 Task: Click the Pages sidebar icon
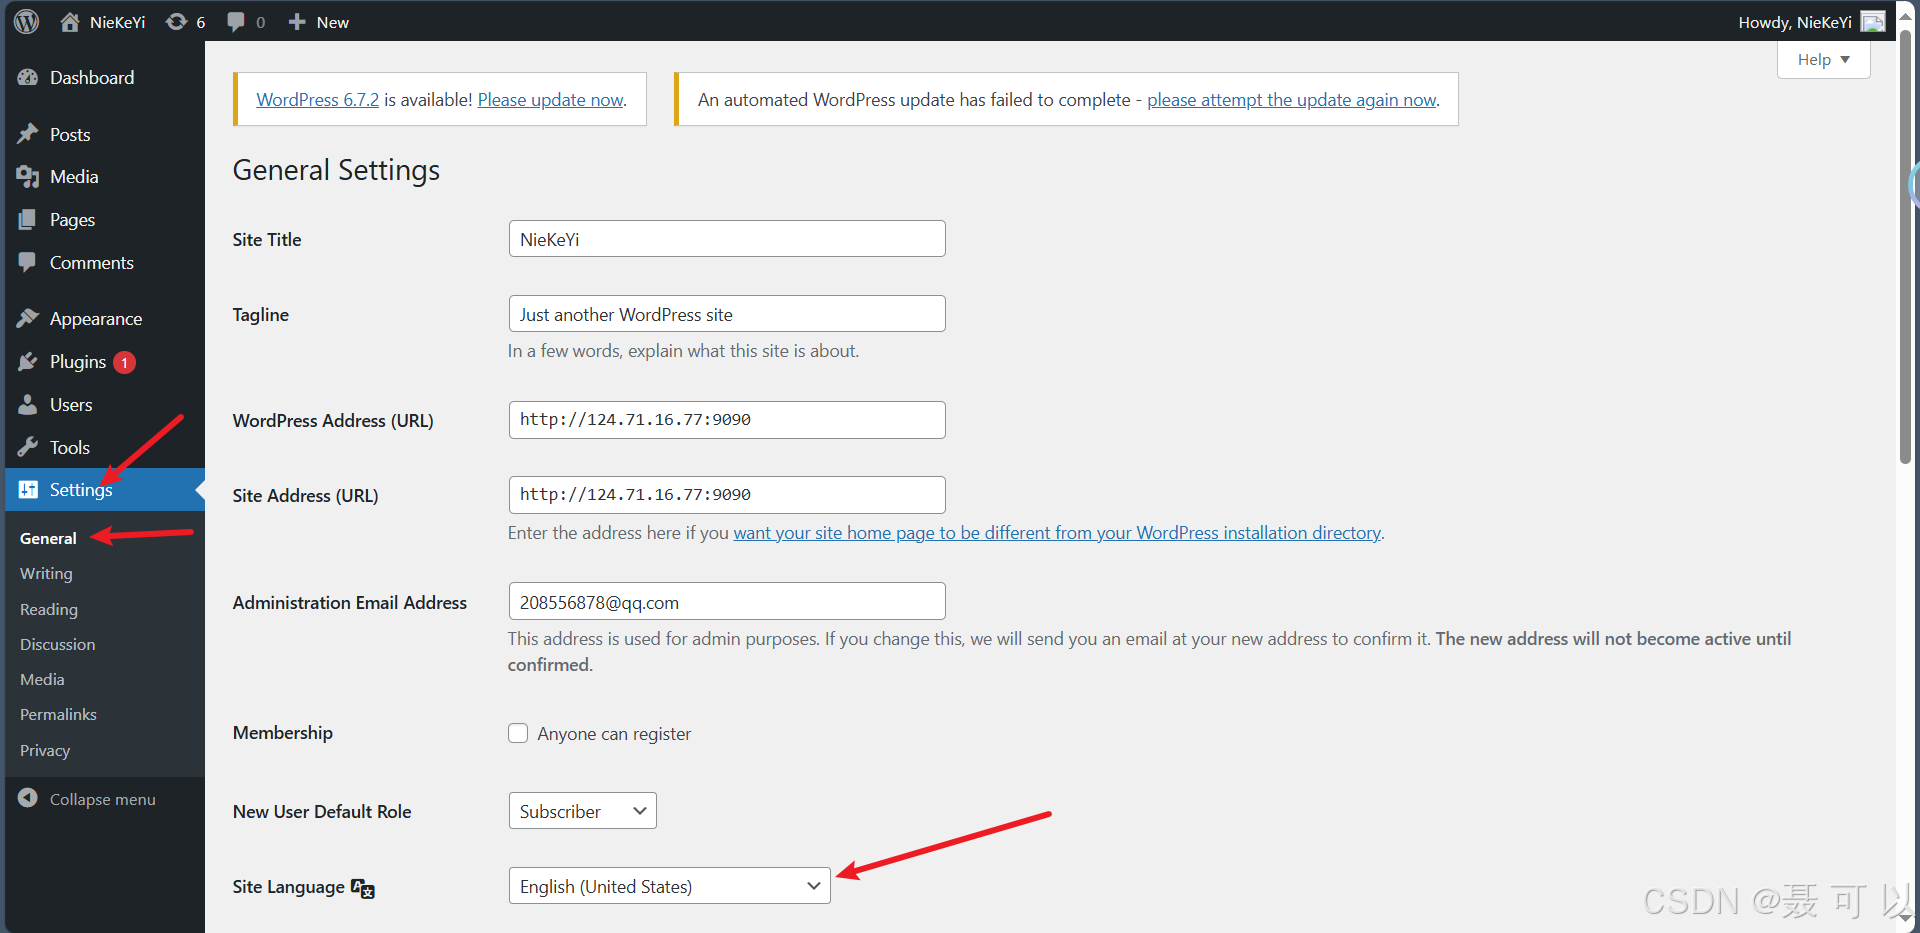[x=28, y=220]
